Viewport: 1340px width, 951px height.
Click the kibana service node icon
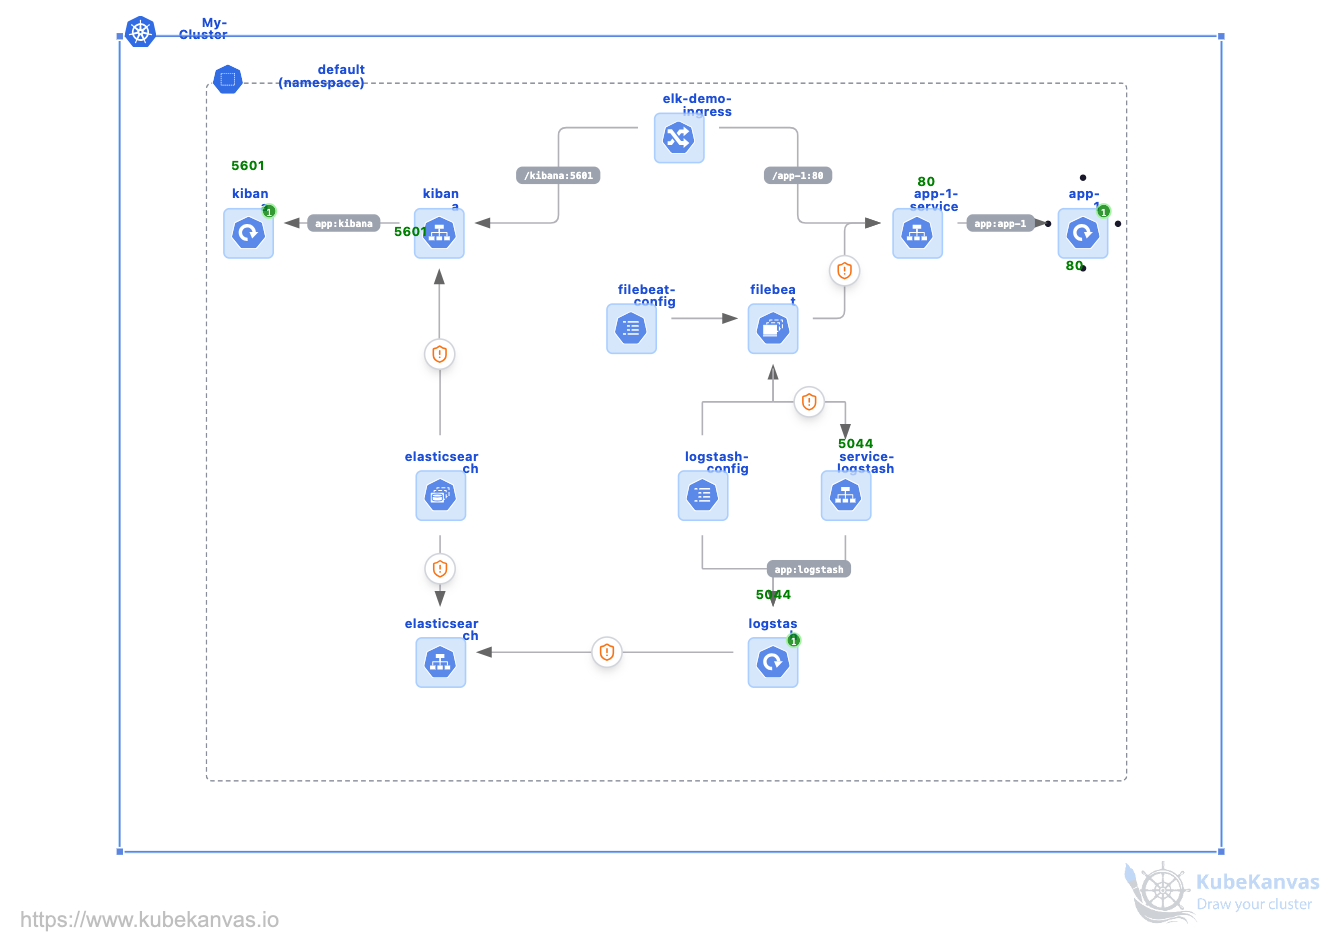click(440, 234)
